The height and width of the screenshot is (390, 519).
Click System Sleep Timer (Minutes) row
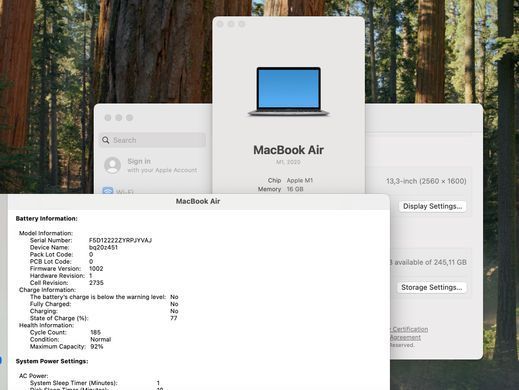click(95, 383)
